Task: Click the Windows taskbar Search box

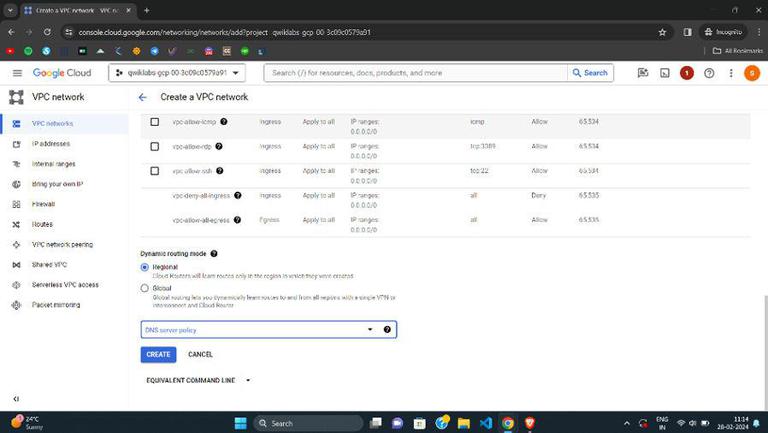Action: pos(308,423)
